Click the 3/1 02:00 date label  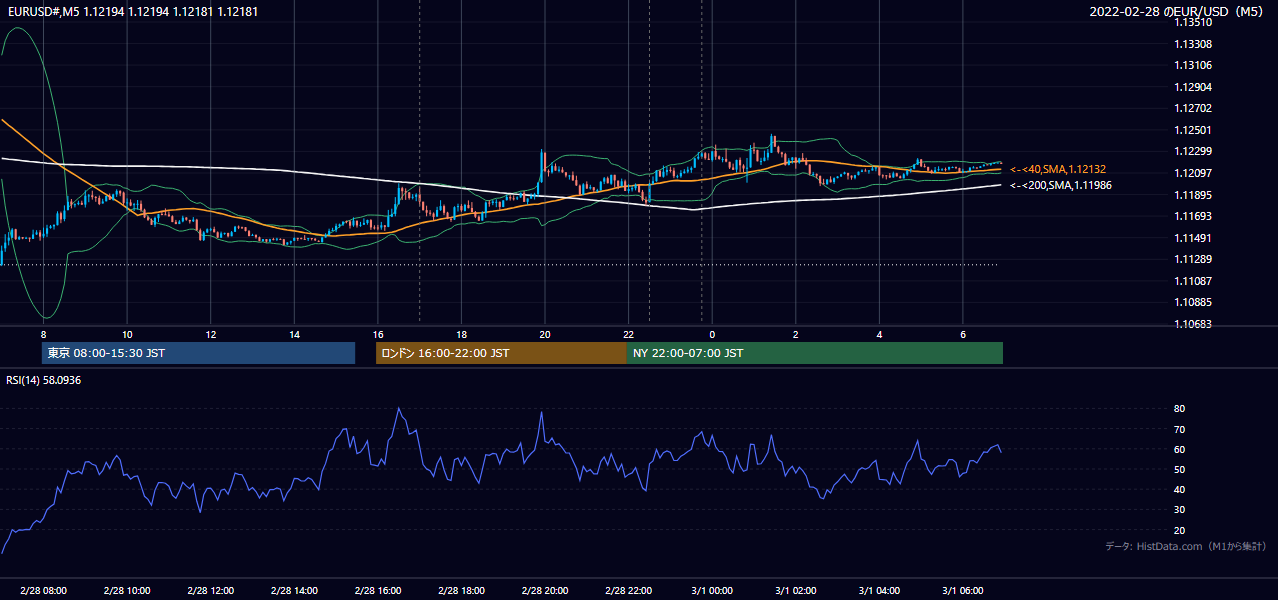point(795,591)
